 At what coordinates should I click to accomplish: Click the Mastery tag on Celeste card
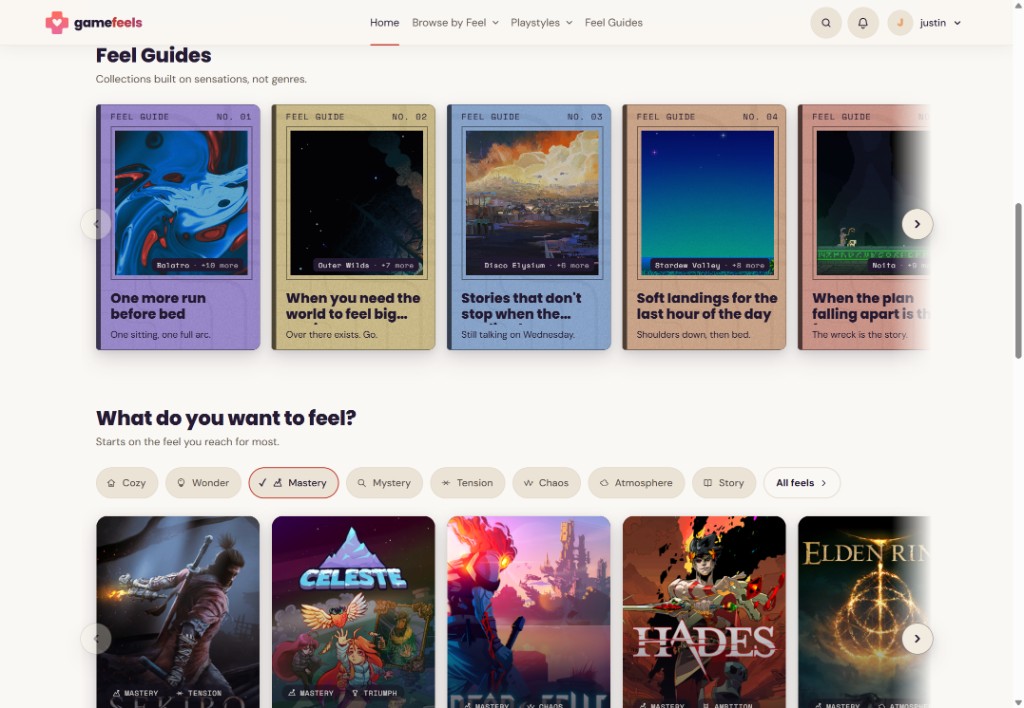pyautogui.click(x=311, y=693)
